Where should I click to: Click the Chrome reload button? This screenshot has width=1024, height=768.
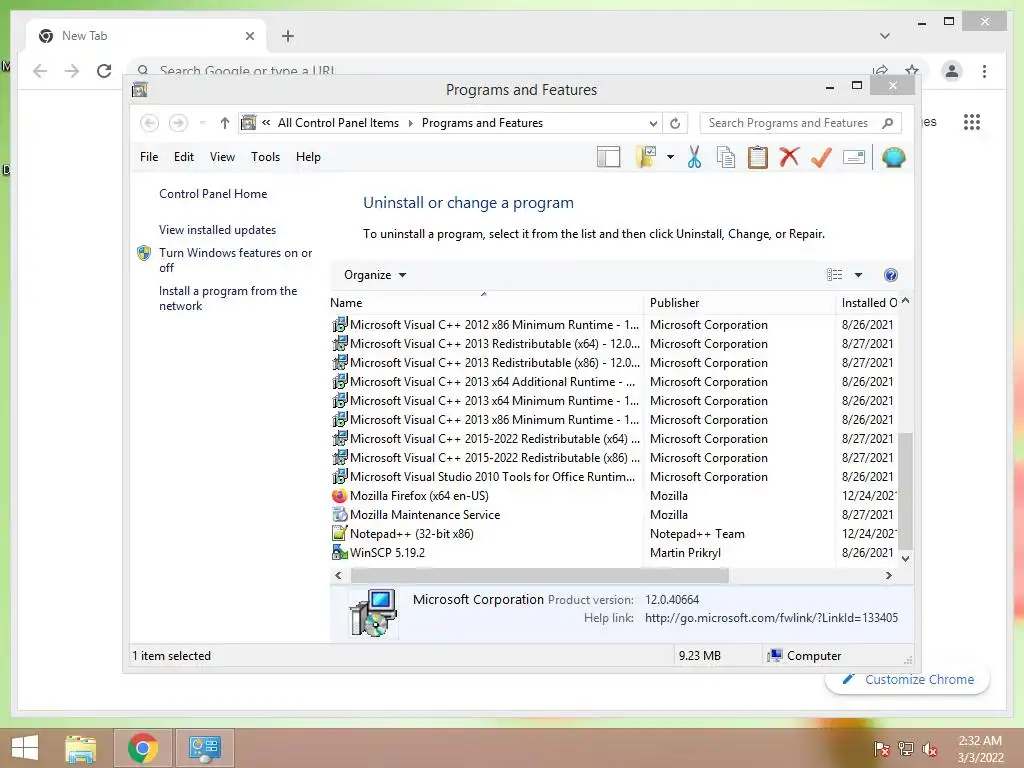[104, 71]
